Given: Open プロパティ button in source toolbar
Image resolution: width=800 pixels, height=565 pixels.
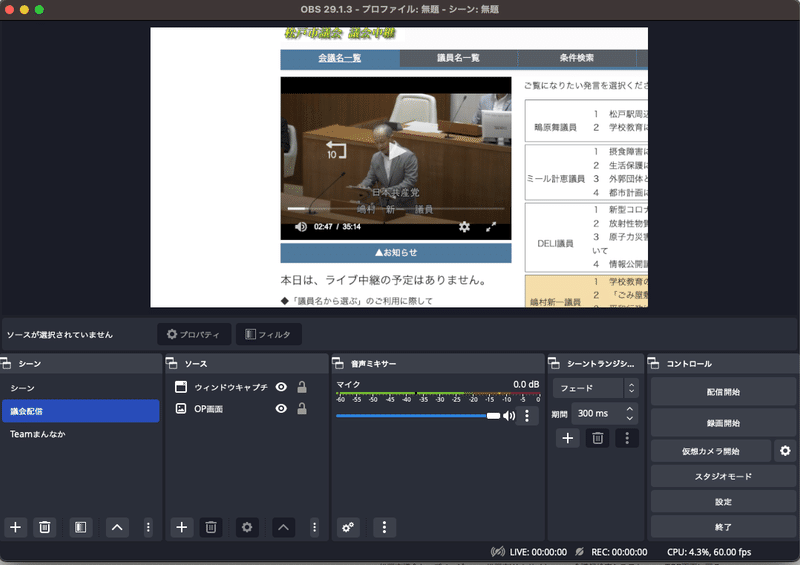Looking at the screenshot, I should coord(194,334).
